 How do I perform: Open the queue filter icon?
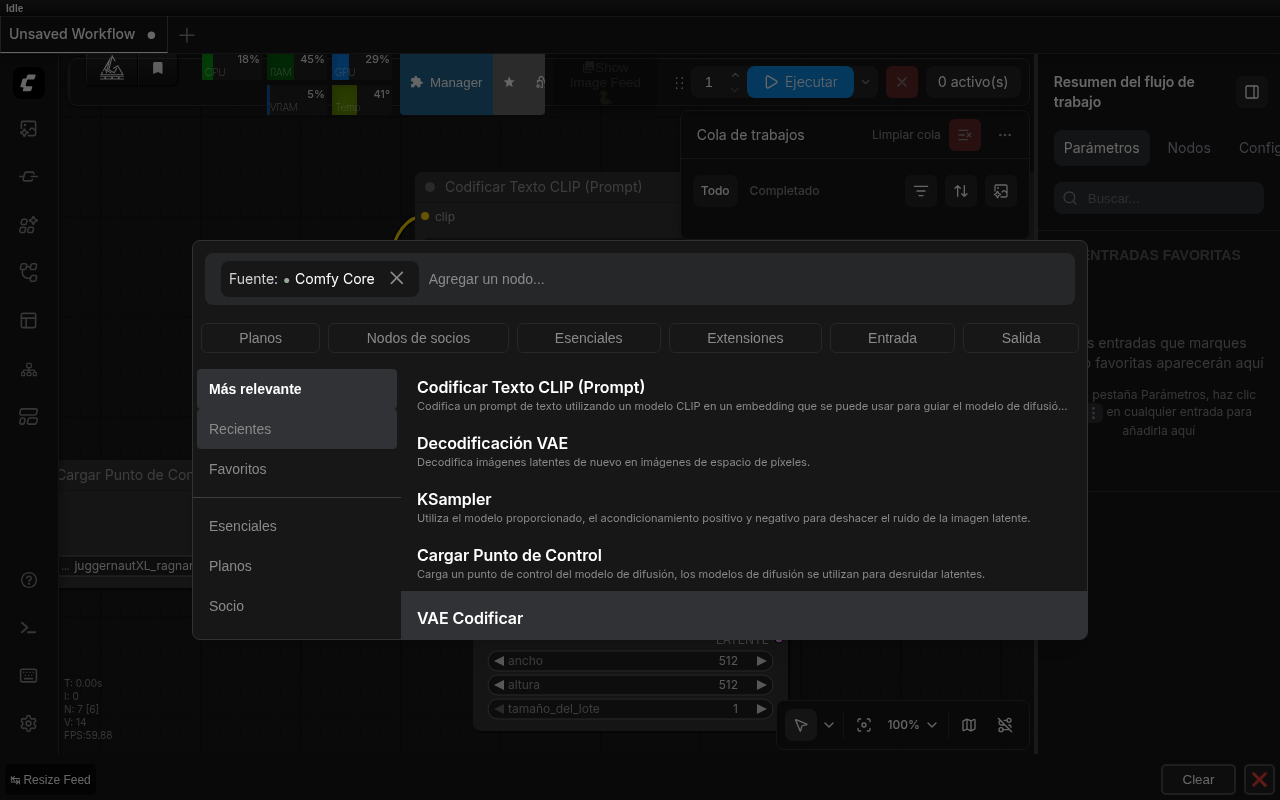[x=921, y=191]
